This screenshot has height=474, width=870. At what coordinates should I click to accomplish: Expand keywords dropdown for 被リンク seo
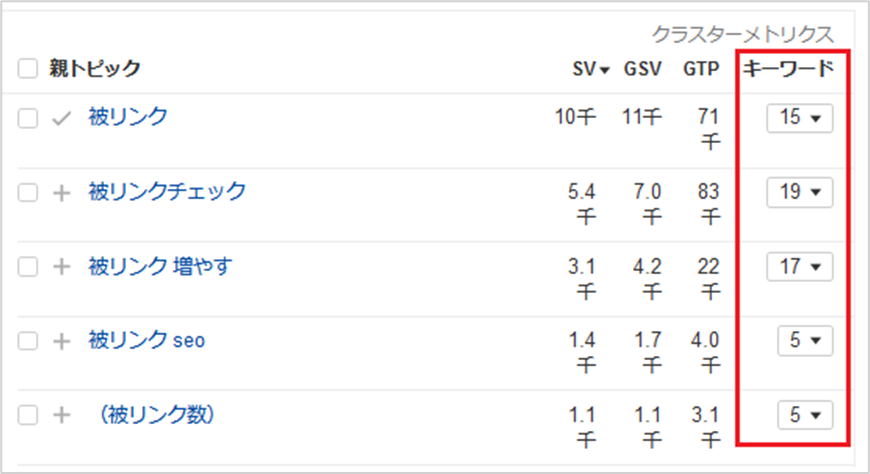pyautogui.click(x=805, y=340)
